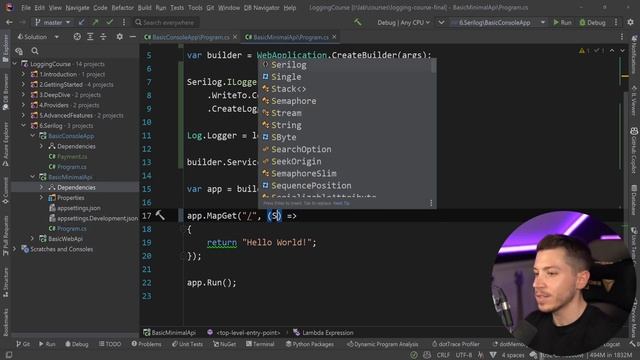
Task: Open the DB Navigator menu
Action: point(262,8)
